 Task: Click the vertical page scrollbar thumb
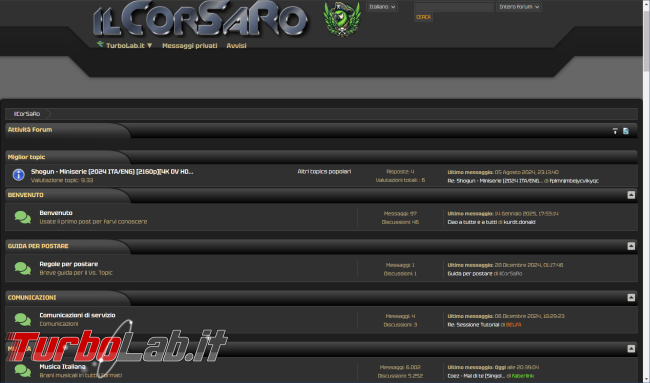[x=646, y=37]
